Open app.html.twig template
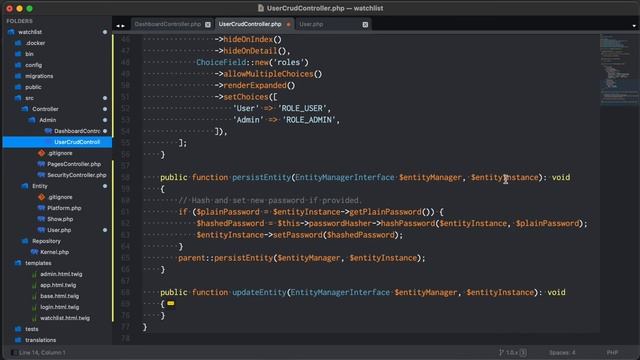This screenshot has width=640, height=360. coord(58,285)
